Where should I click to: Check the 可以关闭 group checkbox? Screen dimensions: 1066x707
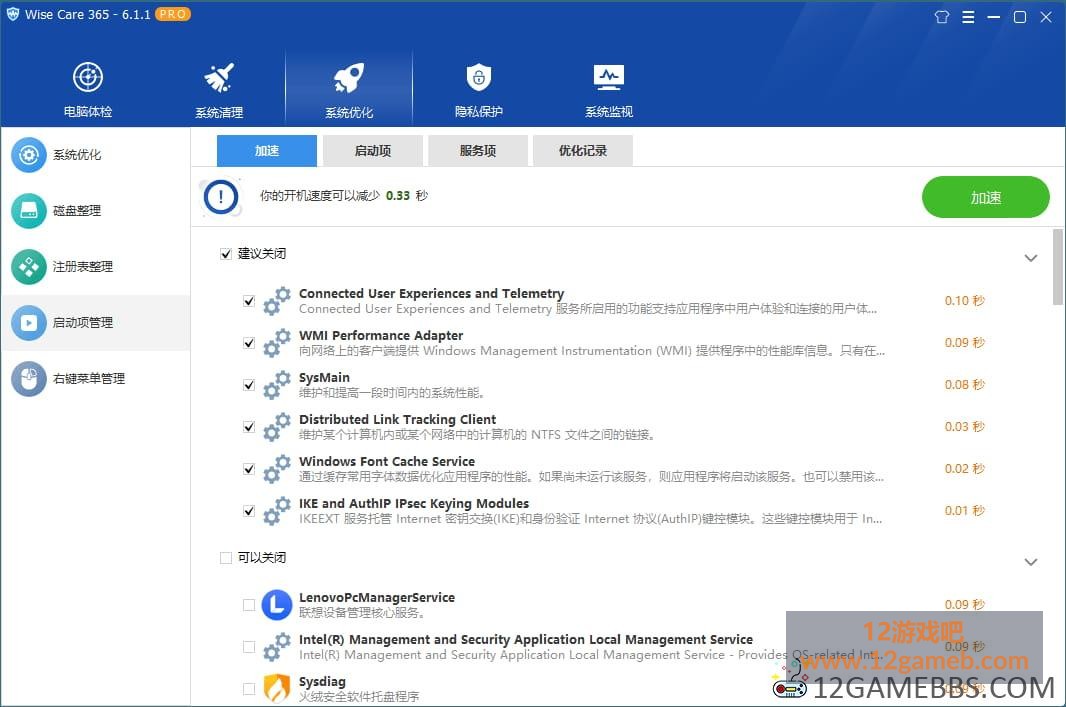(226, 557)
